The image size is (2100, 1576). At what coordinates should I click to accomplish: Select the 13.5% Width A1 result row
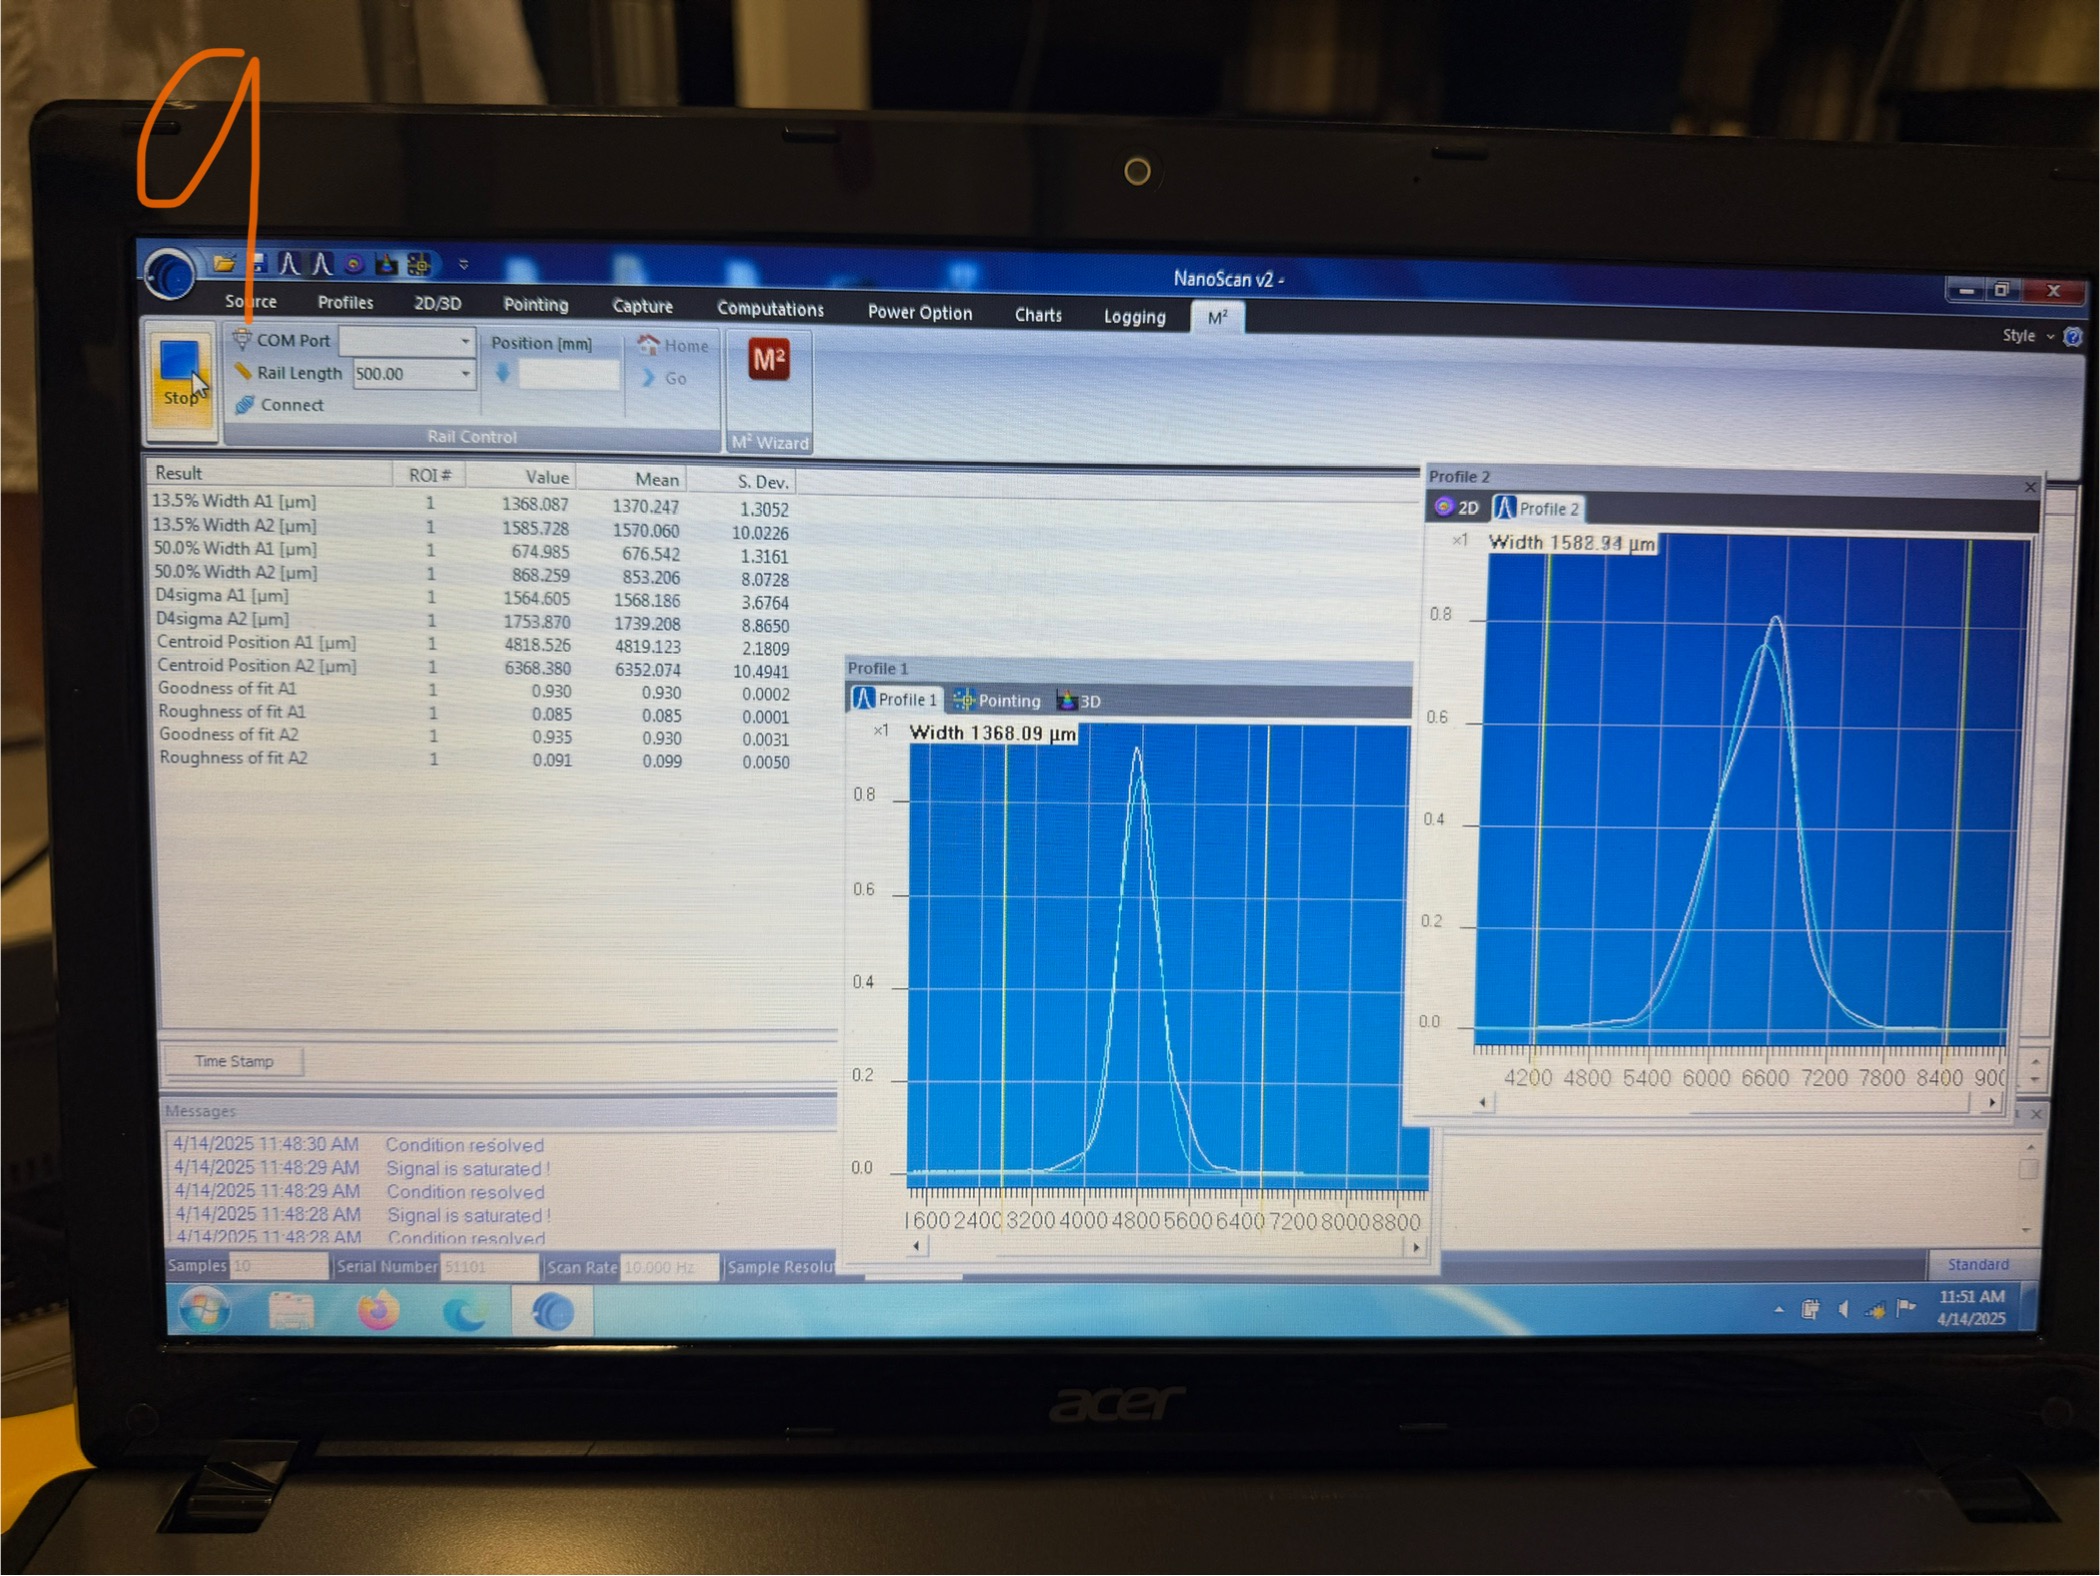(x=471, y=504)
